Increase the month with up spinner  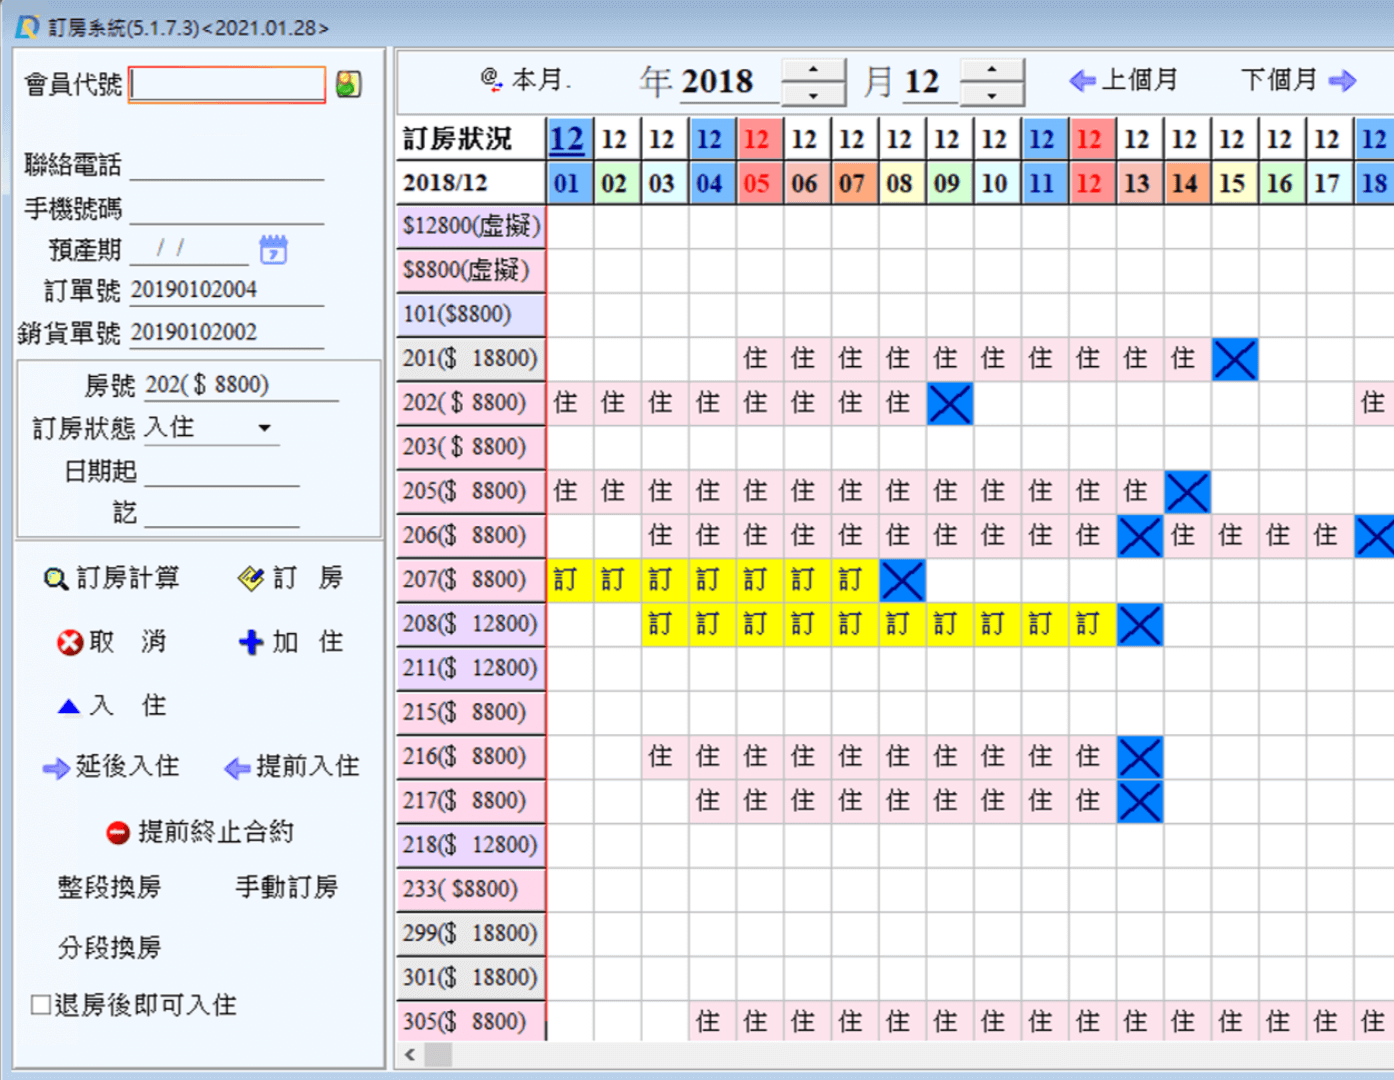(x=991, y=69)
